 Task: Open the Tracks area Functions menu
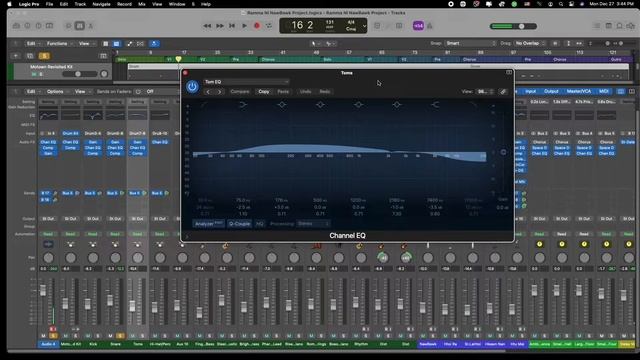point(59,43)
